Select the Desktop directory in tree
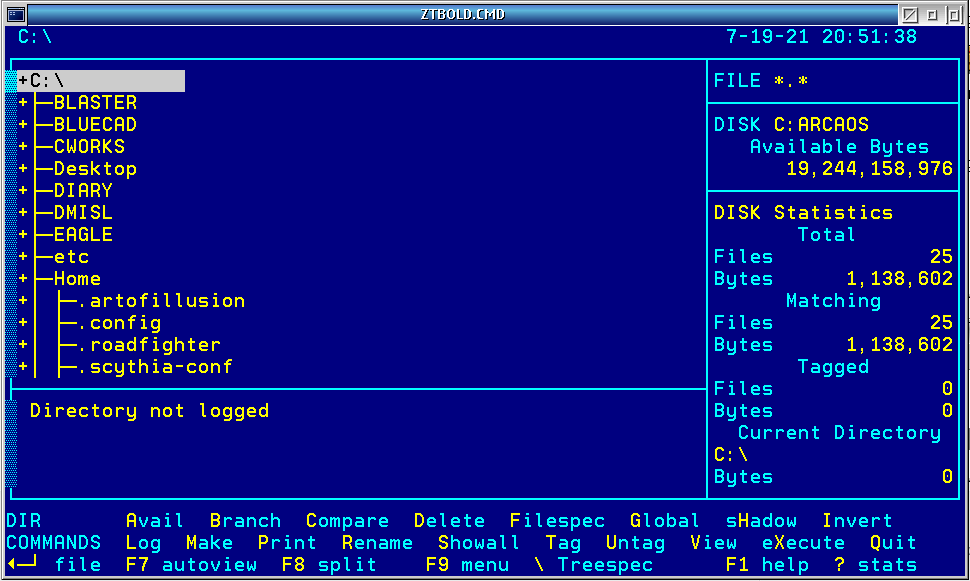 [x=95, y=169]
